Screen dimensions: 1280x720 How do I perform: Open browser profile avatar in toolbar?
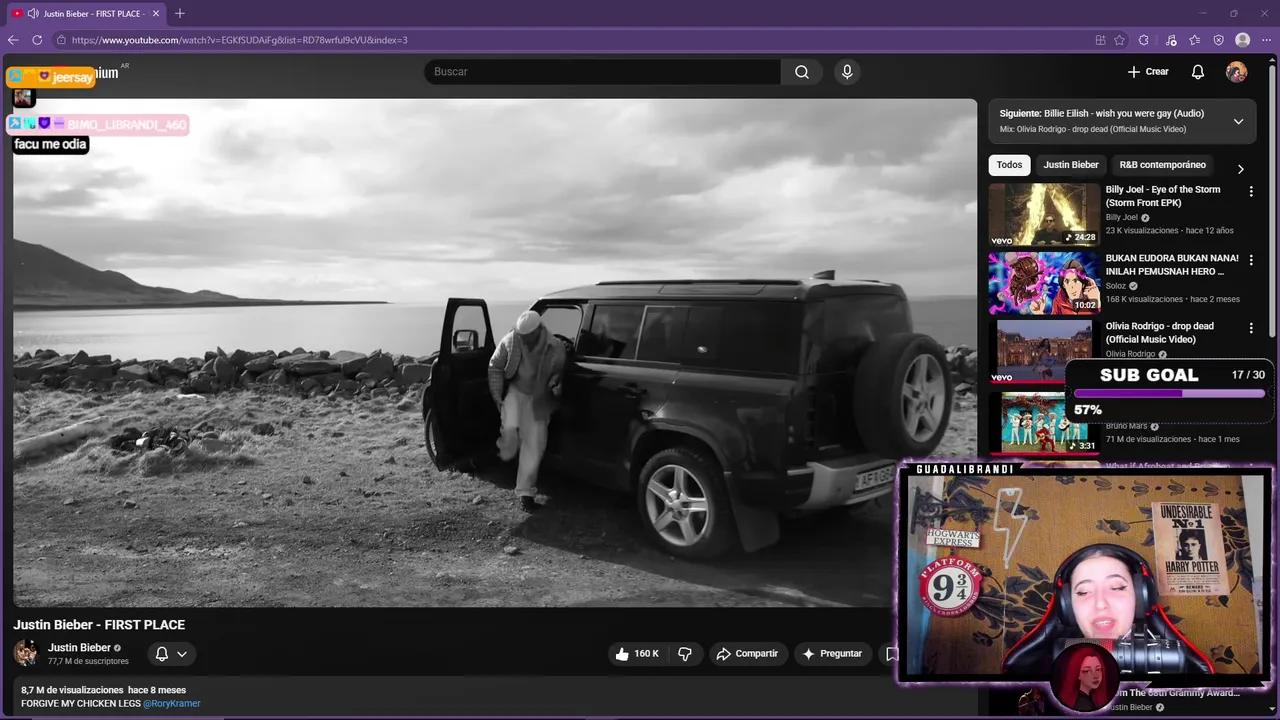pos(1243,40)
